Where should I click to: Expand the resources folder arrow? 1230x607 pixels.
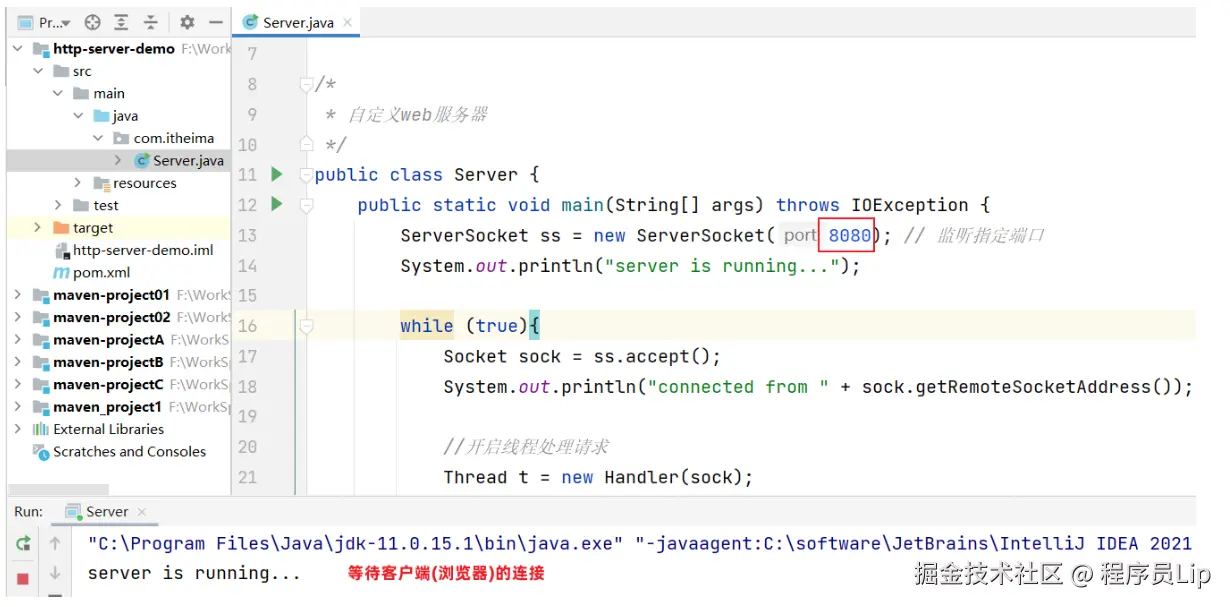tap(79, 183)
